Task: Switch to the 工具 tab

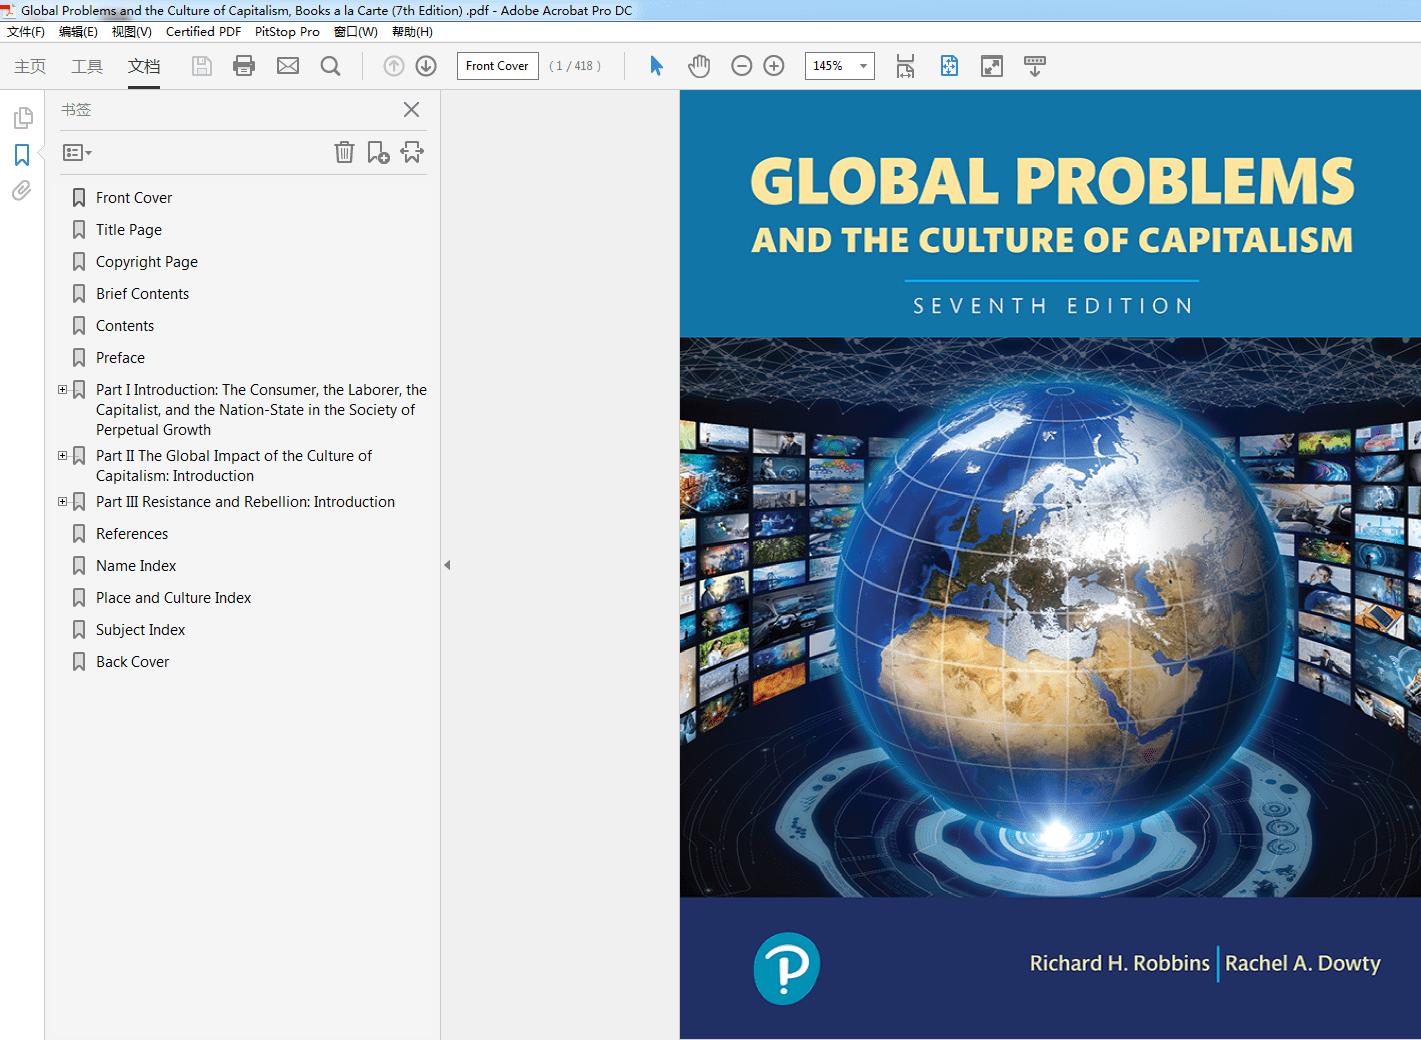Action: pos(87,66)
